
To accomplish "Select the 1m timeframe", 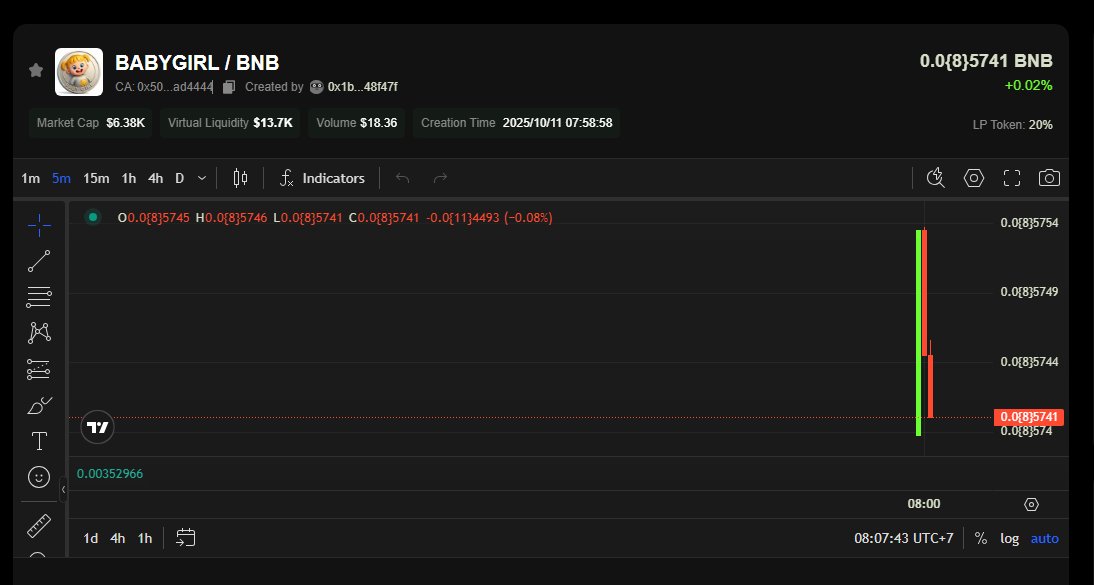I will [31, 179].
